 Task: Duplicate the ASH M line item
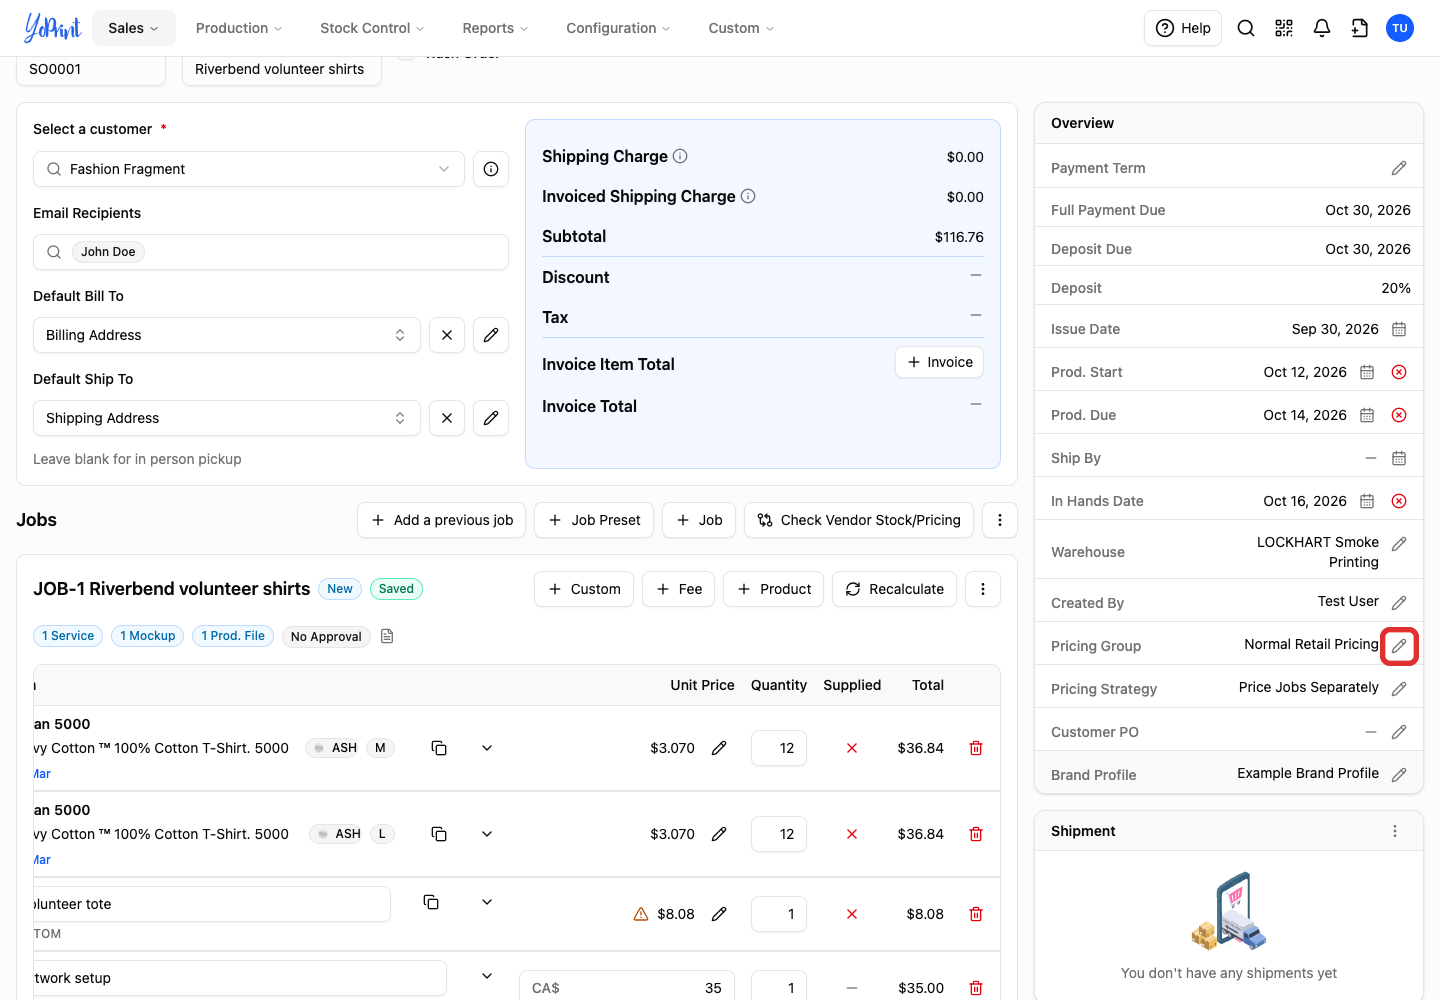point(439,748)
